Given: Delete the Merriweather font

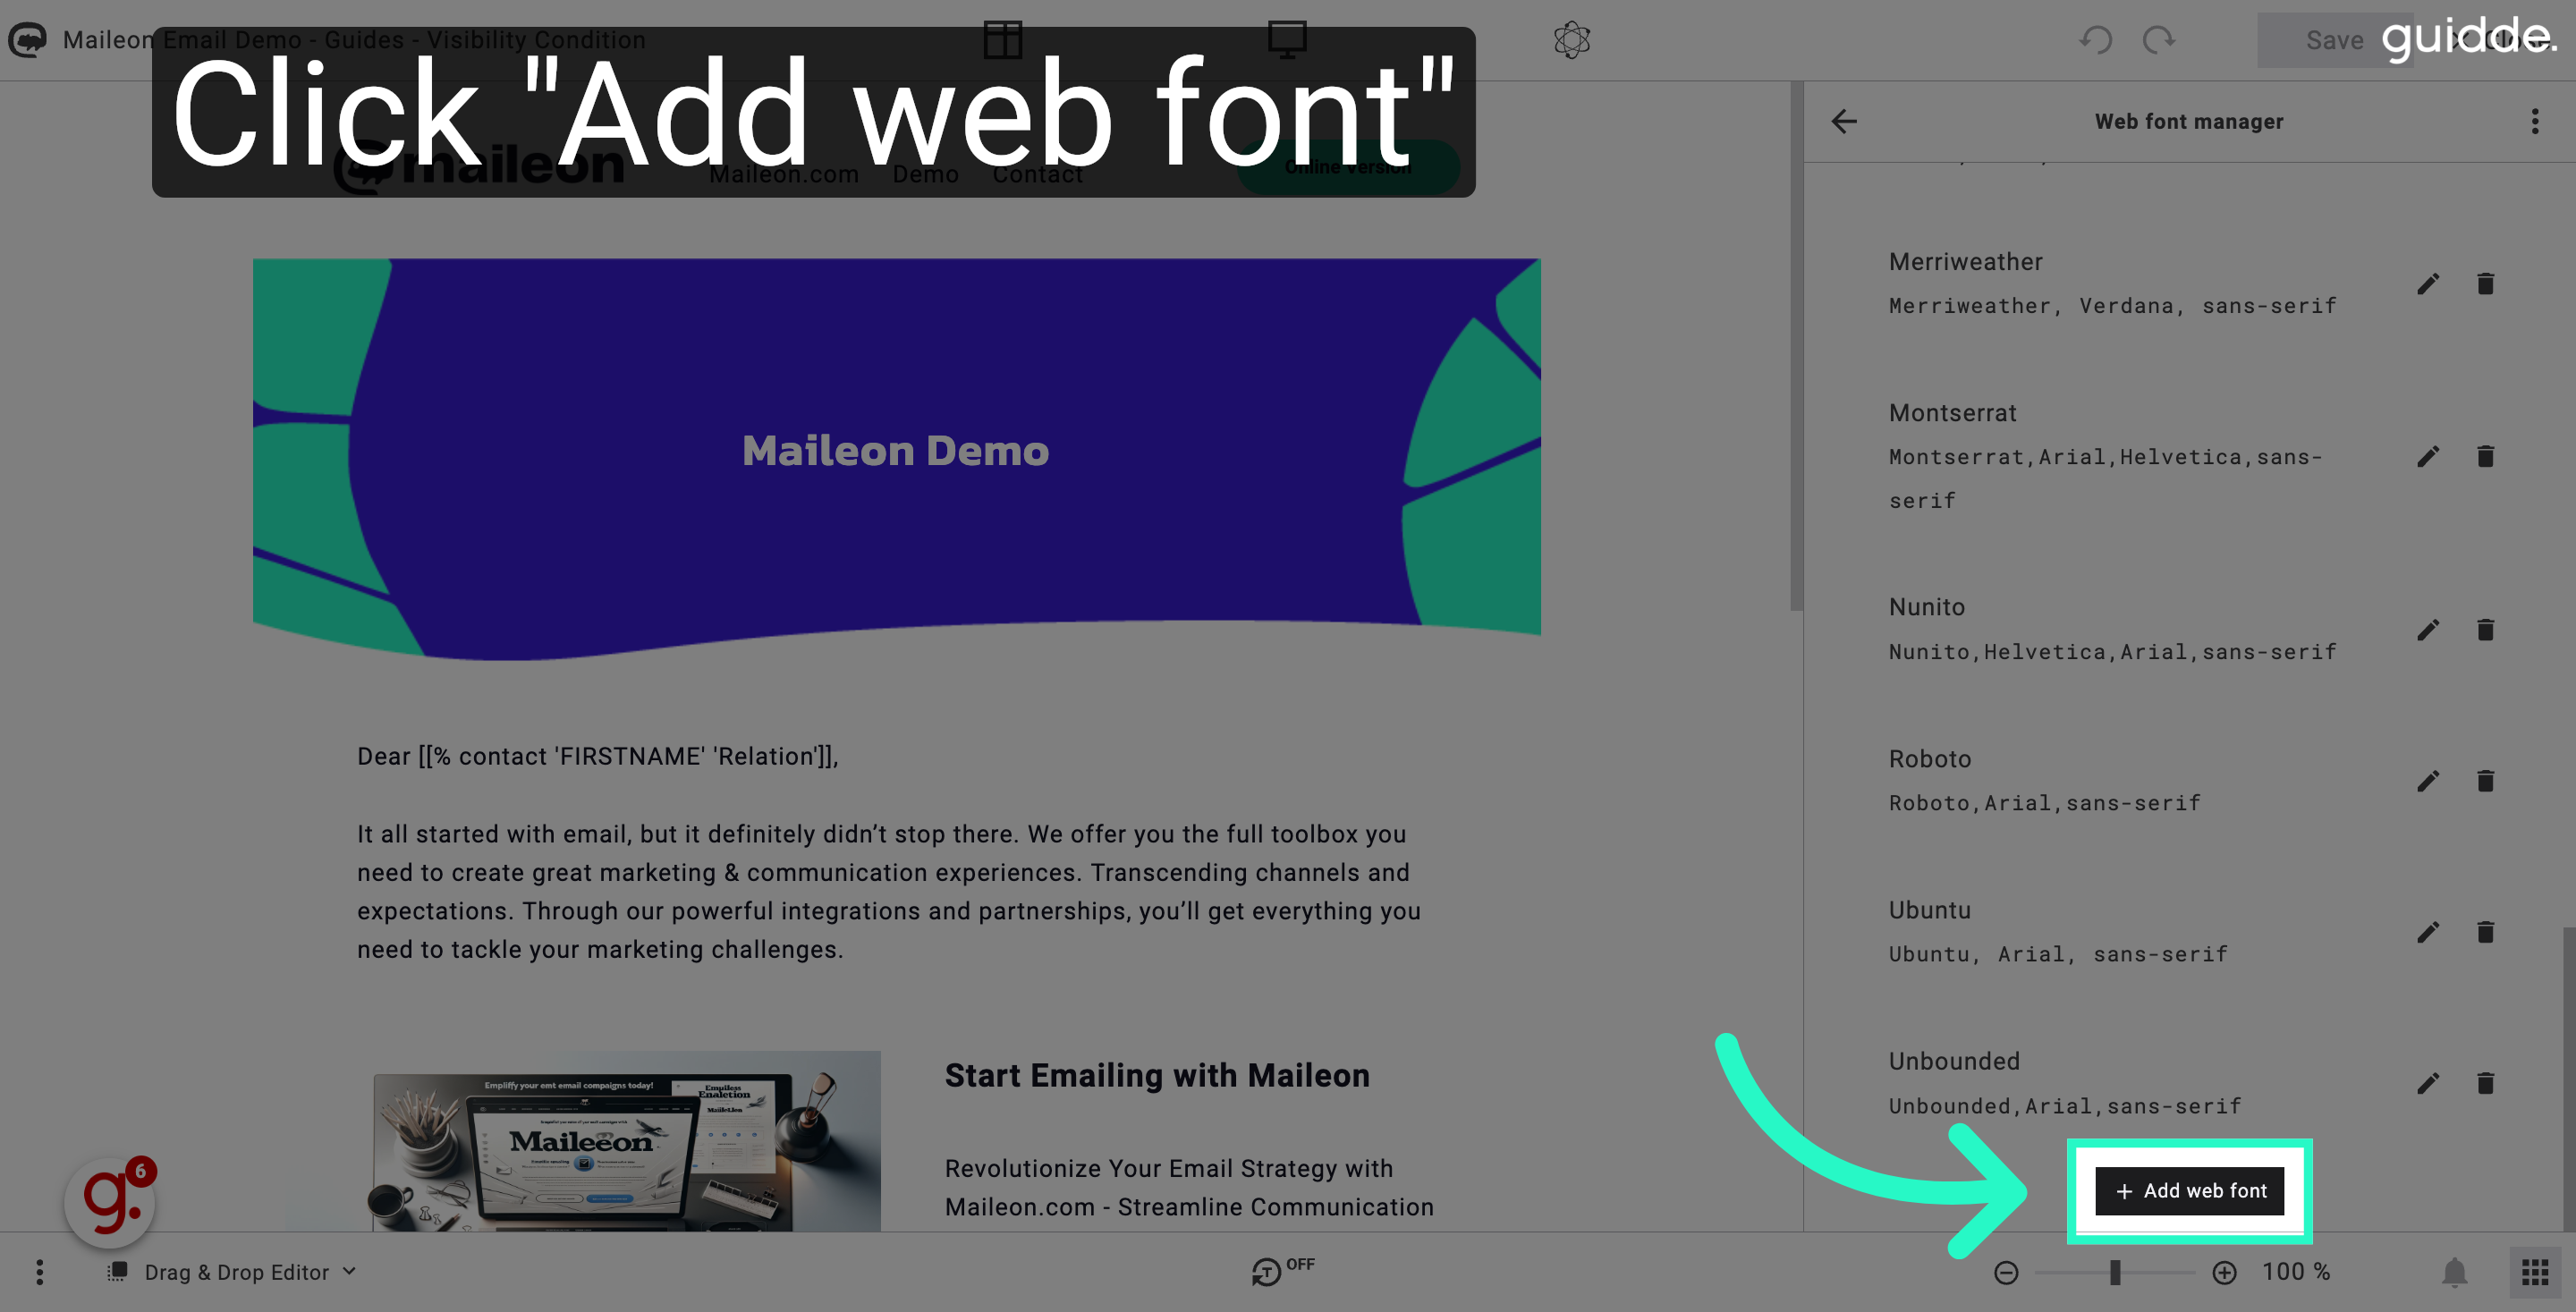Looking at the screenshot, I should 2485,284.
